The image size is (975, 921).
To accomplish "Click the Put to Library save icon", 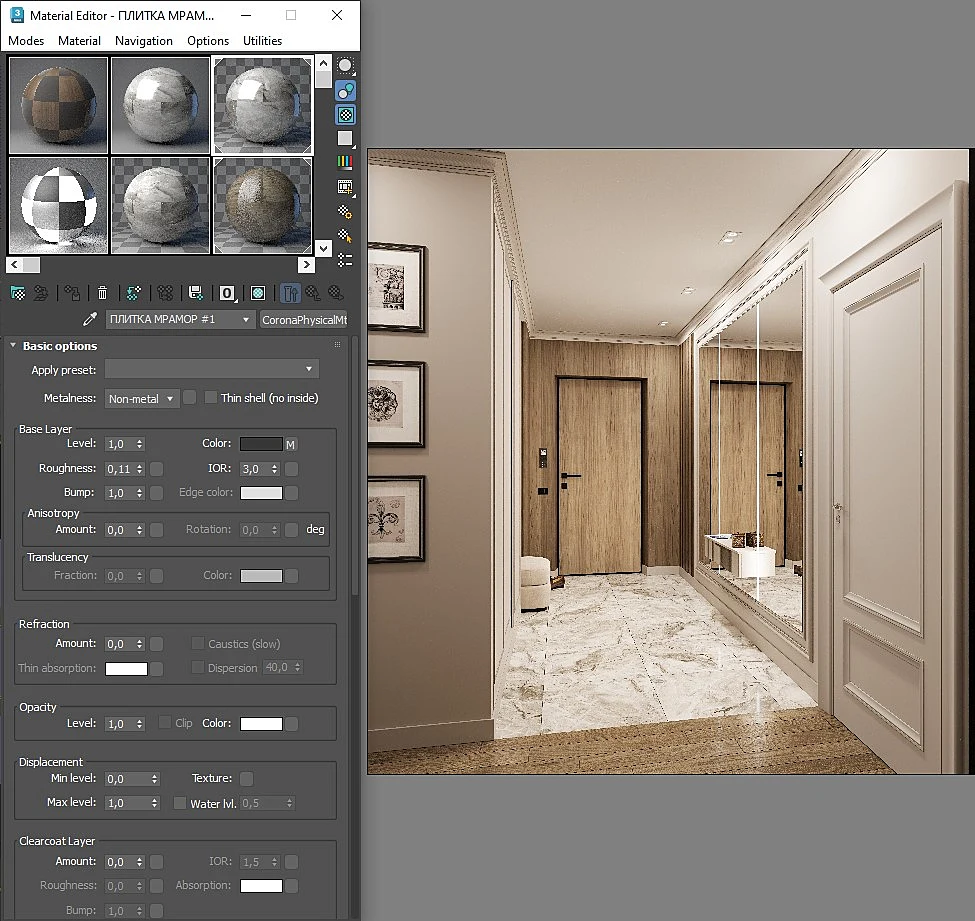I will (195, 293).
